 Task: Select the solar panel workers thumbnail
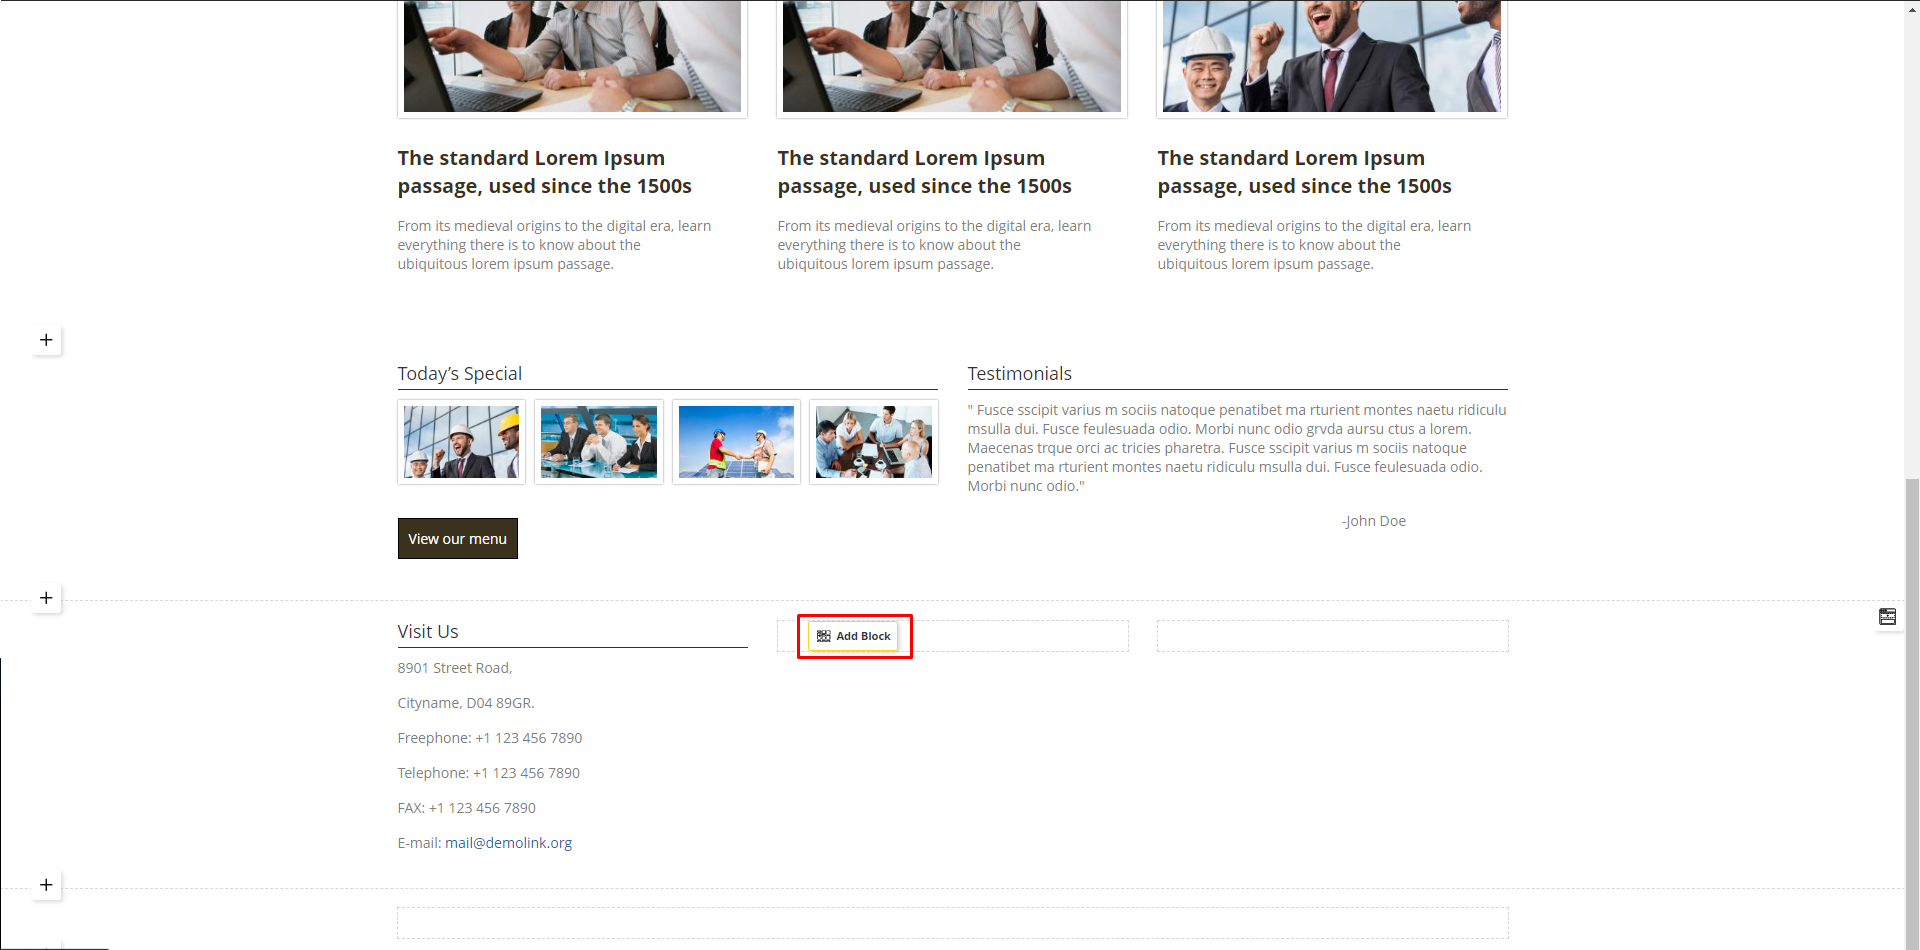tap(736, 442)
